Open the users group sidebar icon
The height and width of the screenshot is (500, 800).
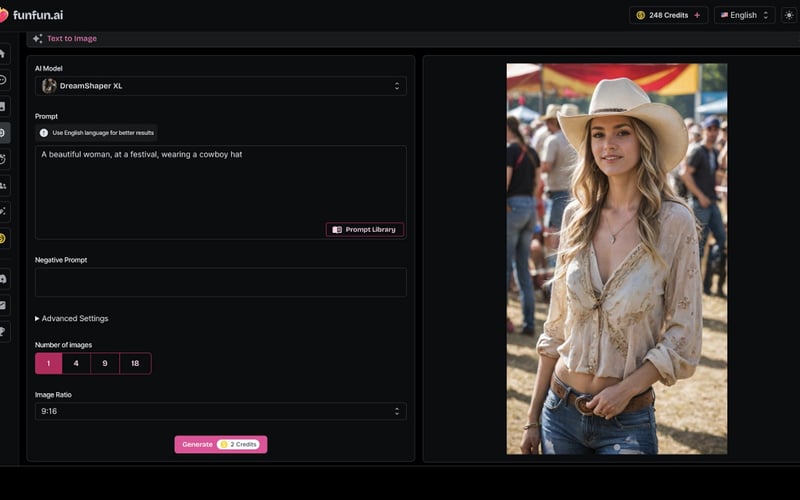click(3, 186)
